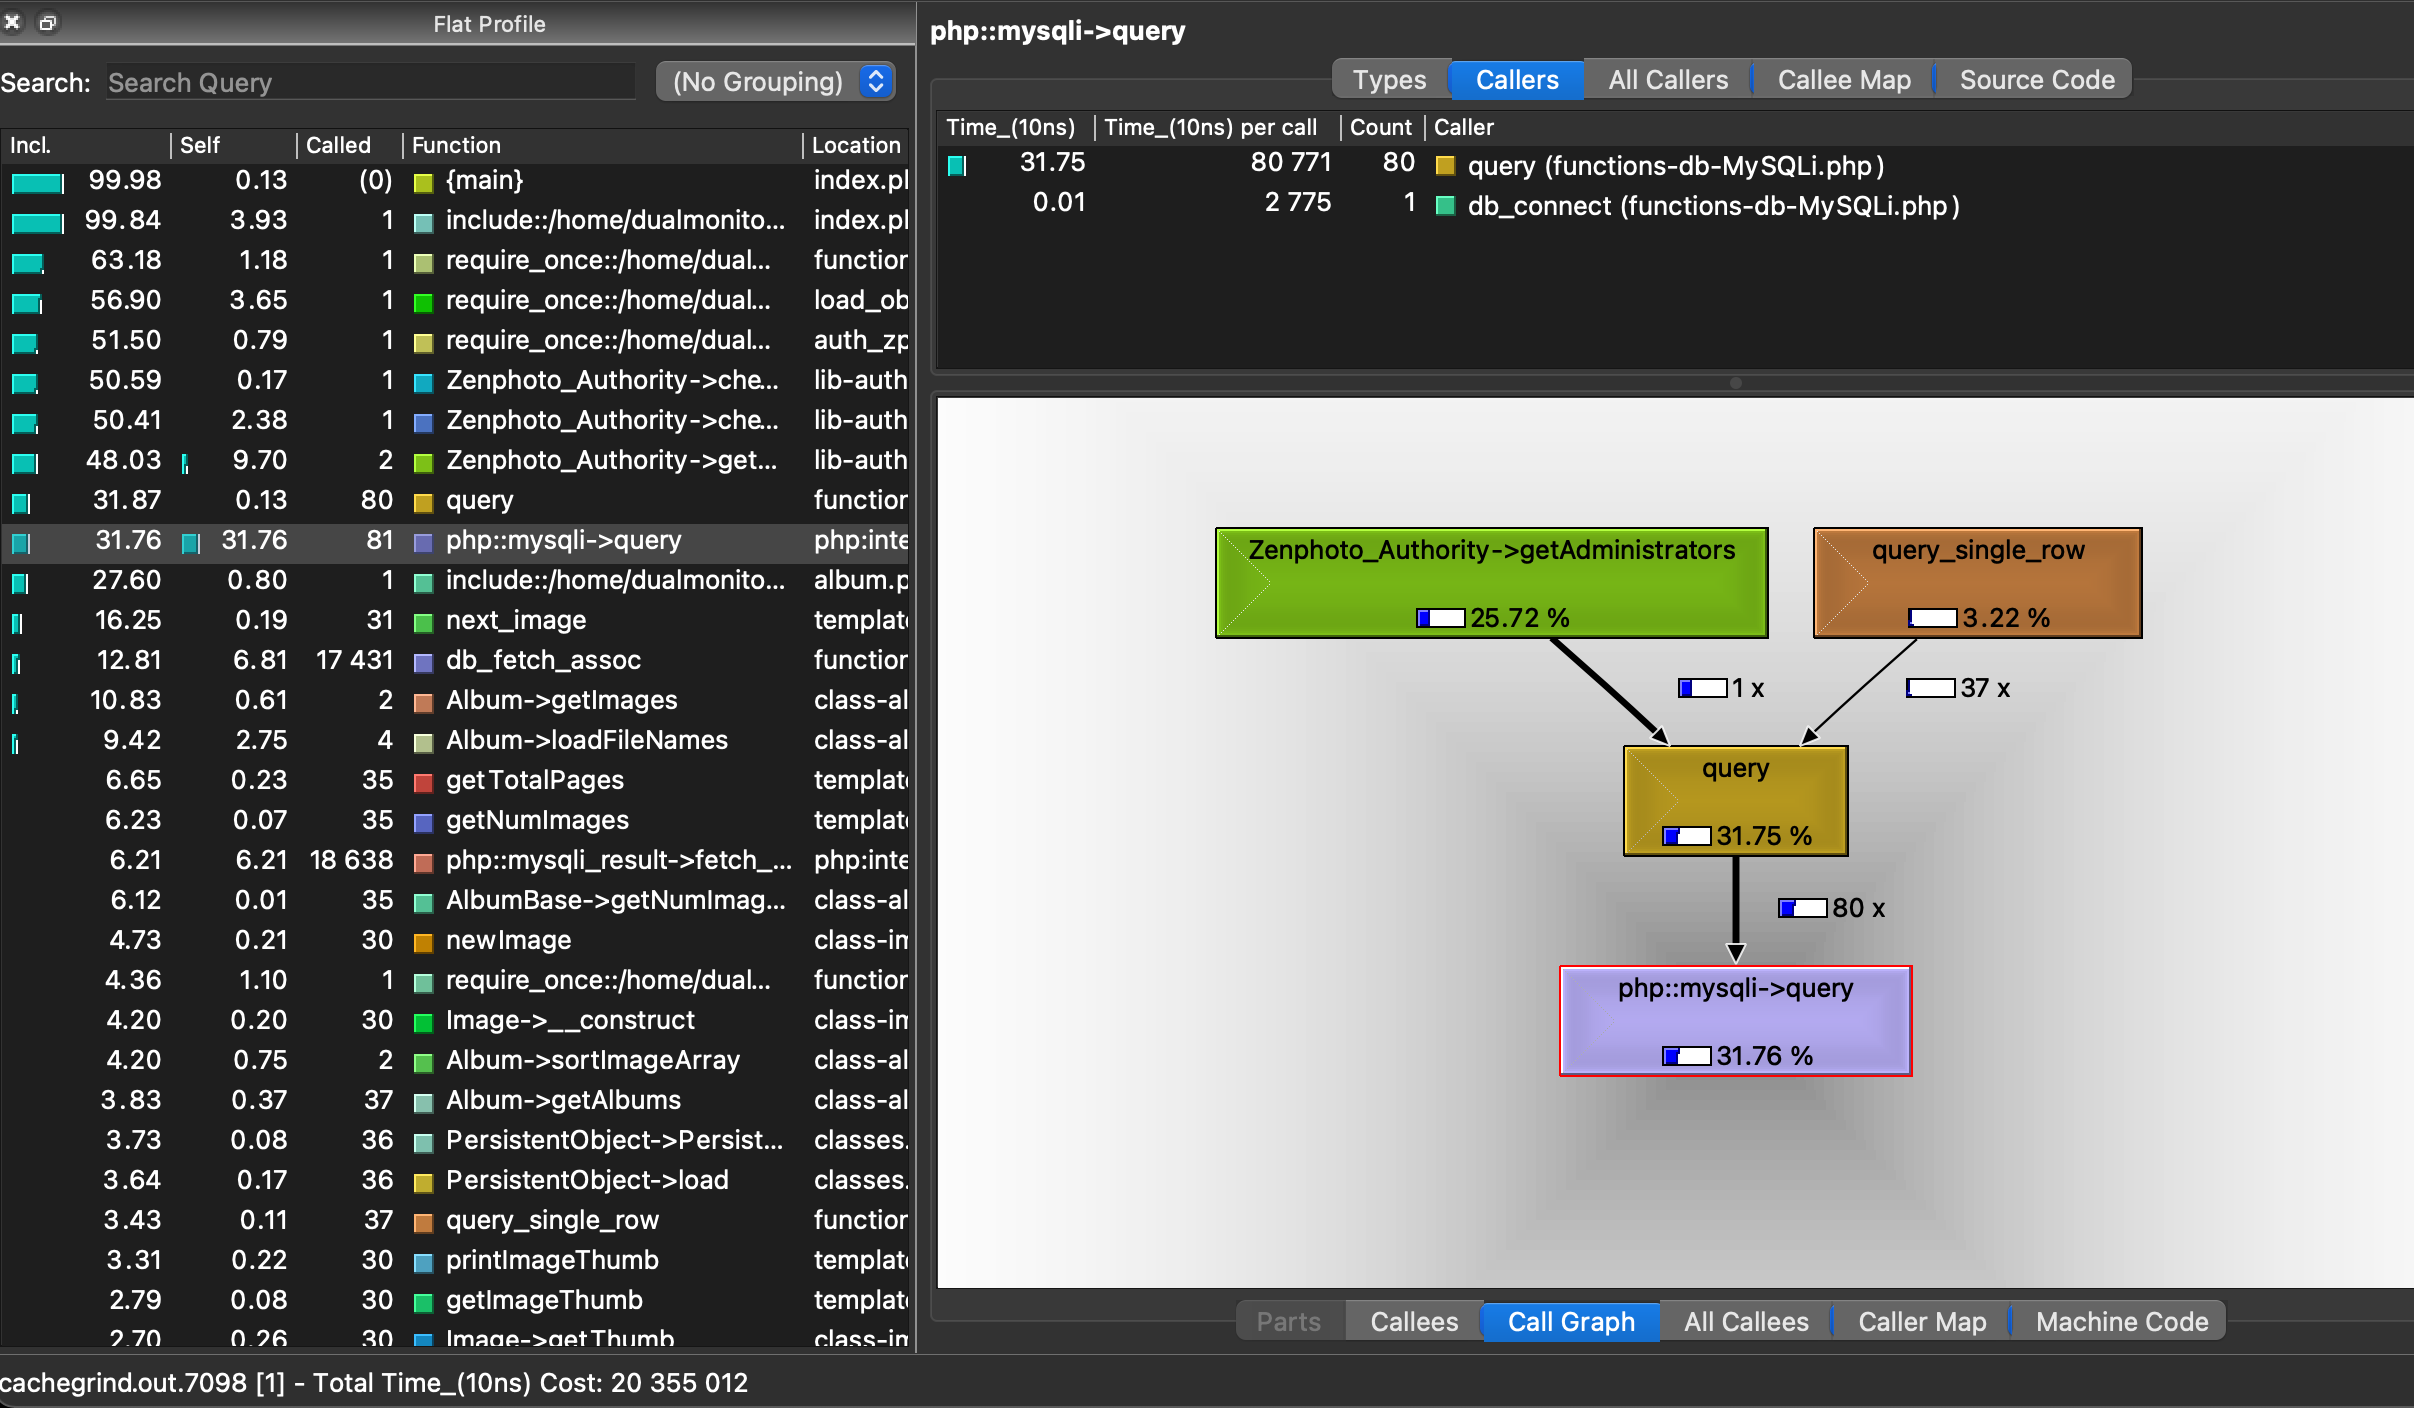Click the cyan inclusive cost bar for {main}
The height and width of the screenshot is (1408, 2414).
tap(37, 182)
